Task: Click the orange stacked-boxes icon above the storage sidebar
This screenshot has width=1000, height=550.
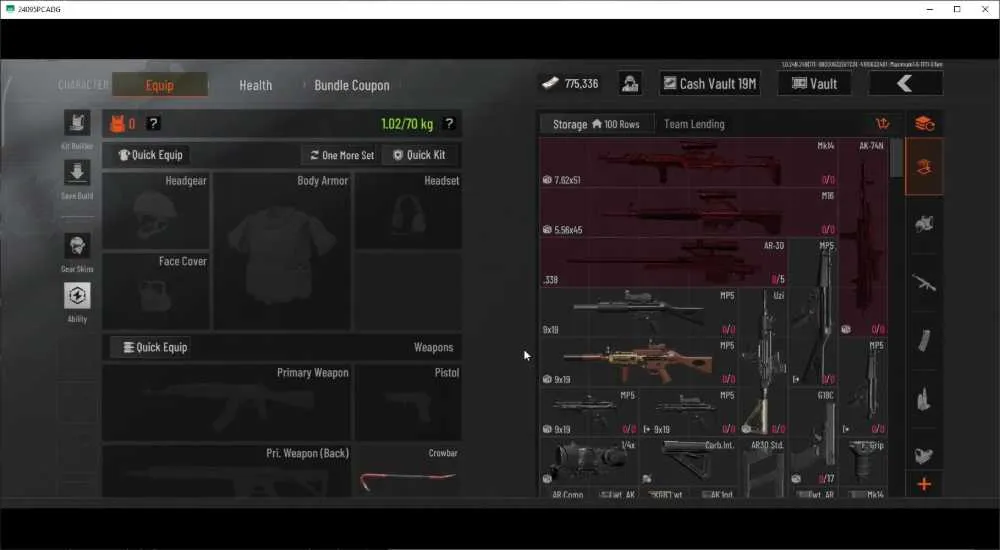Action: 924,123
